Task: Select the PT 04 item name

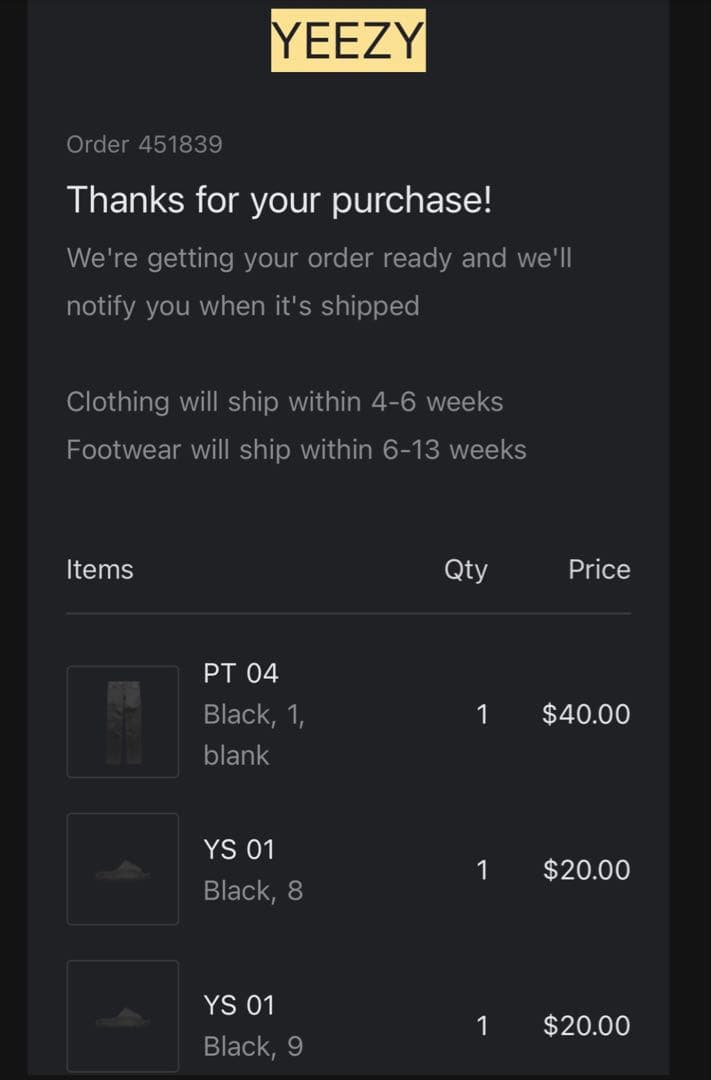Action: click(x=241, y=673)
